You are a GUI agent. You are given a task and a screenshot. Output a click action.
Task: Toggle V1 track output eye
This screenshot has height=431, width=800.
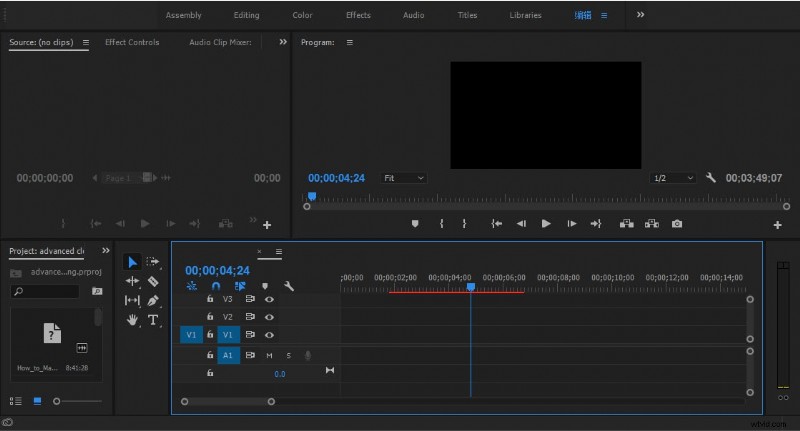(269, 335)
